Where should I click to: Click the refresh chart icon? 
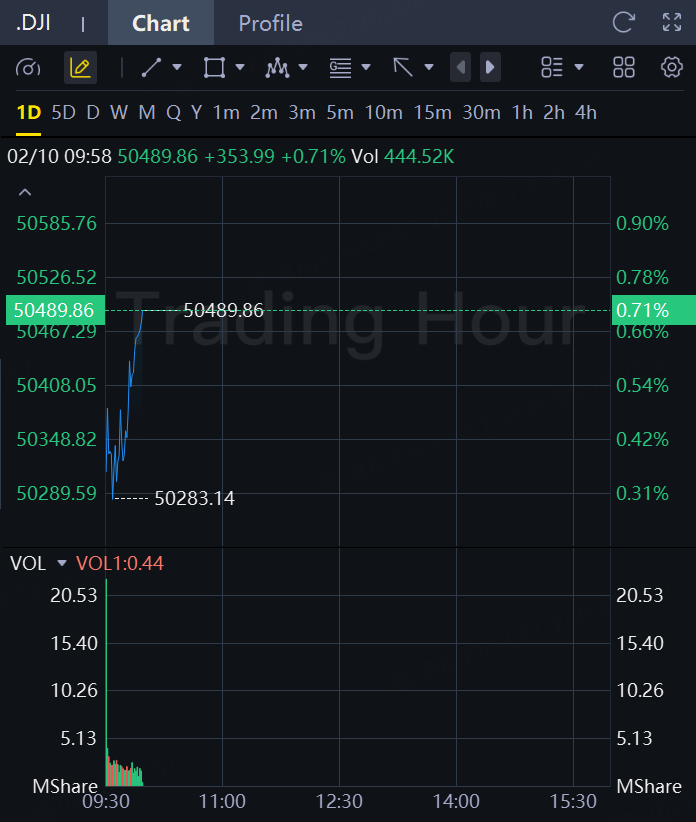point(623,23)
